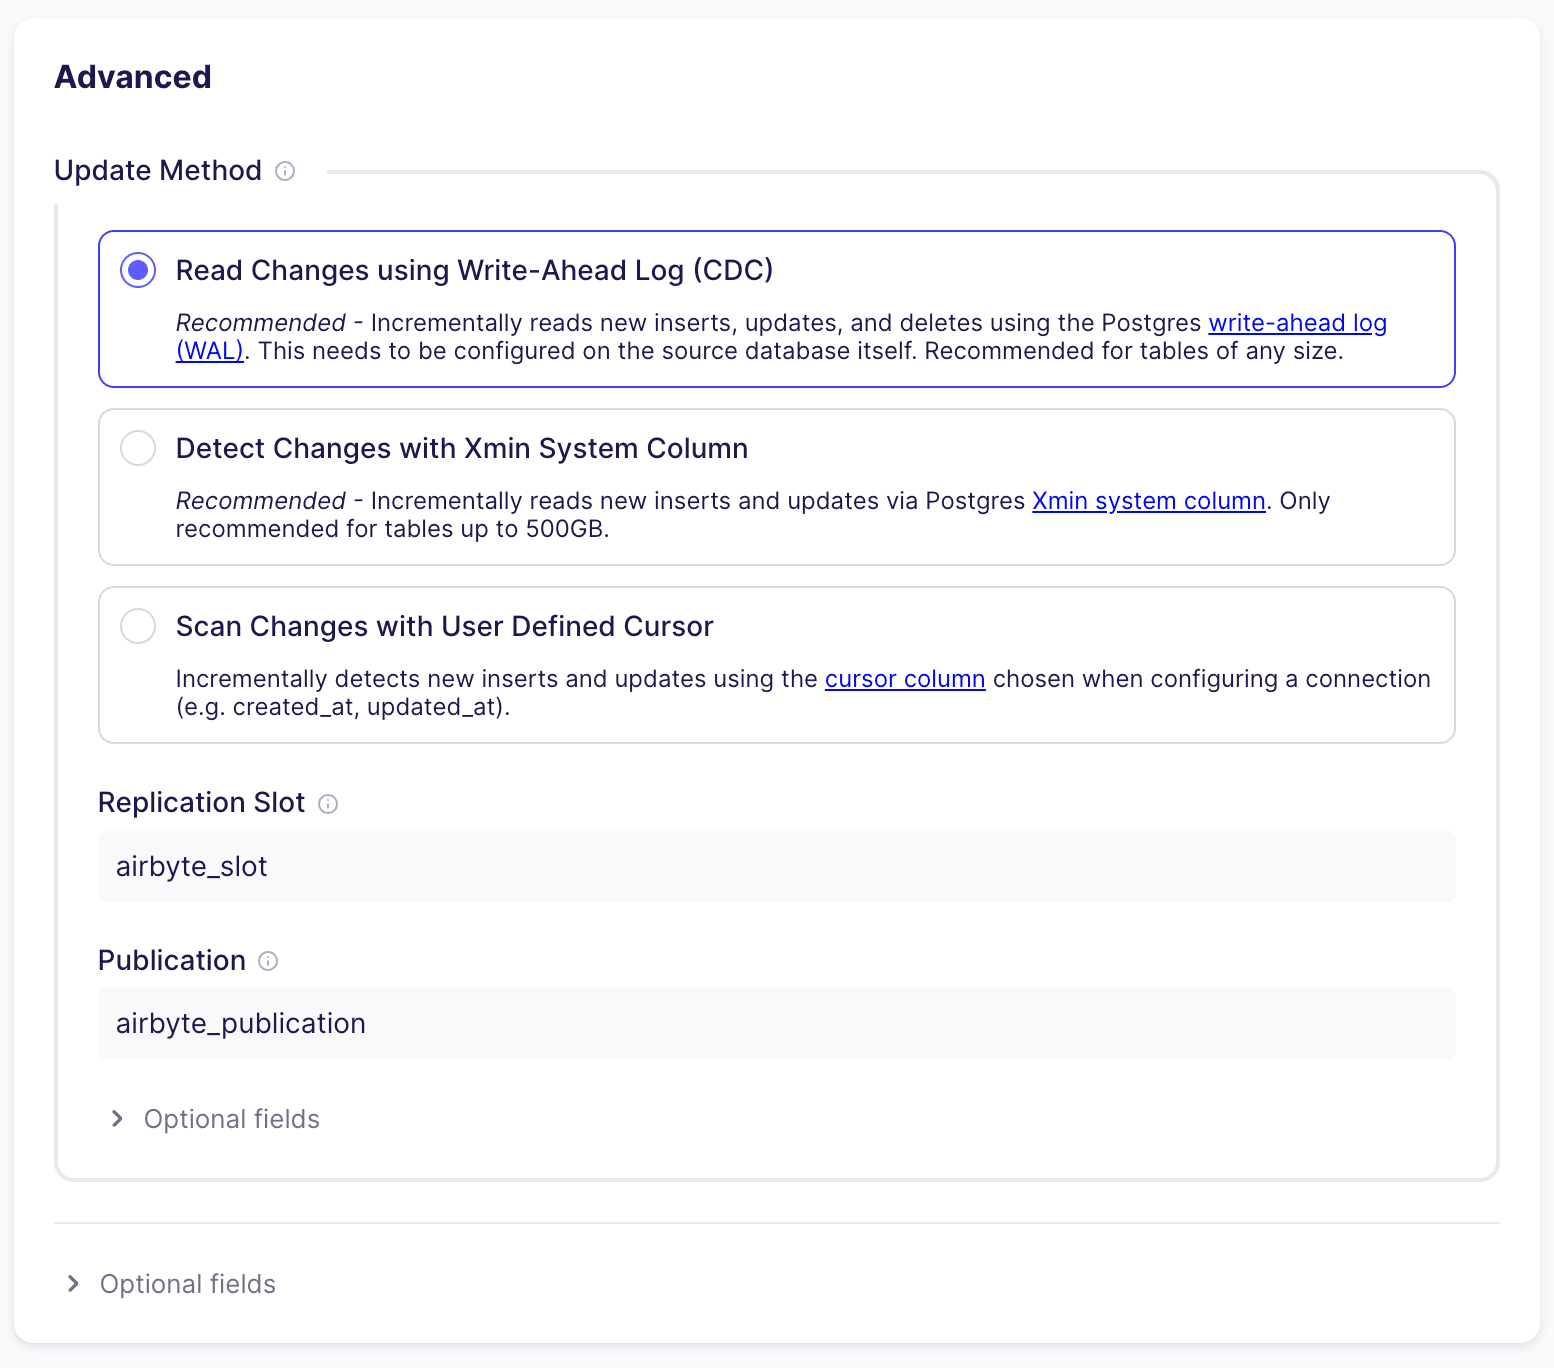Click the chevron beside the bottom Optional fields
Viewport: 1554px width, 1368px height.
(73, 1284)
